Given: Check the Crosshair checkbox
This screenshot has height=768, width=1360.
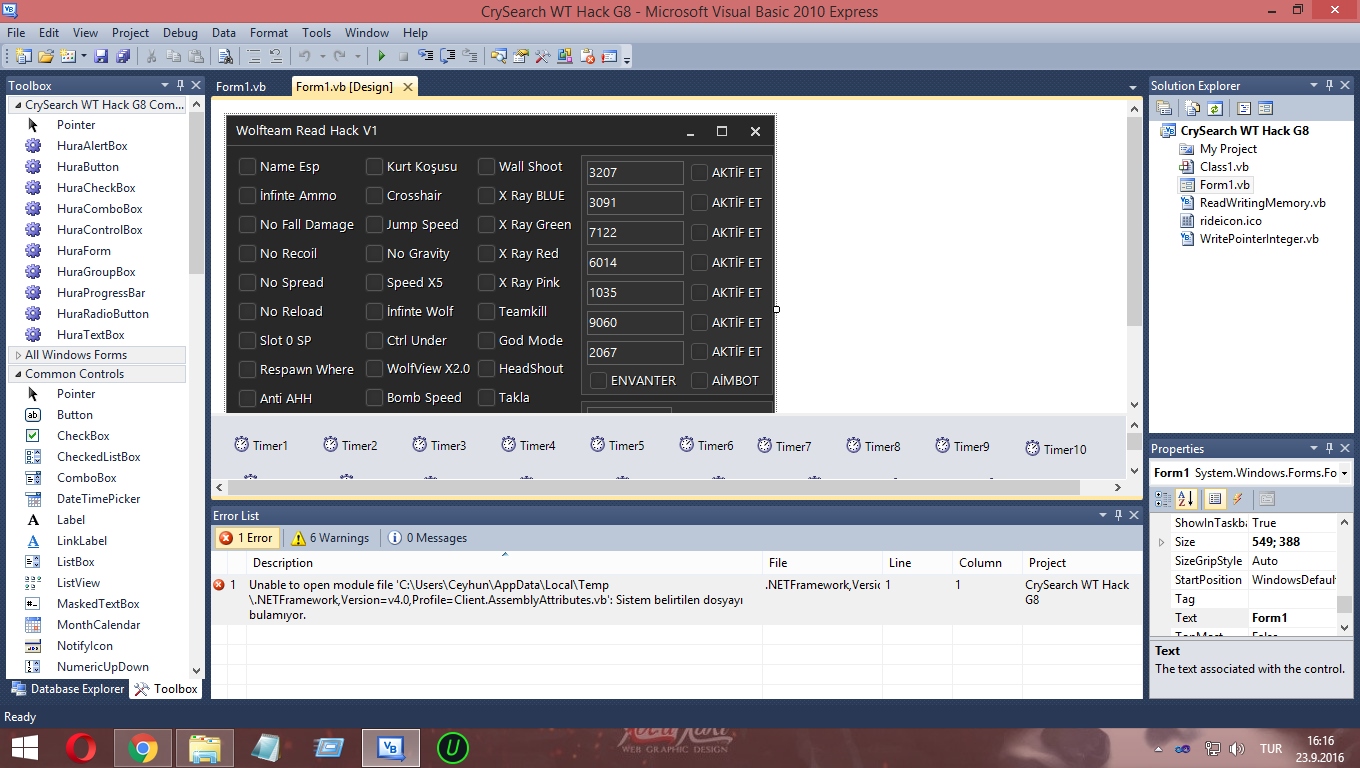Looking at the screenshot, I should click(x=374, y=195).
